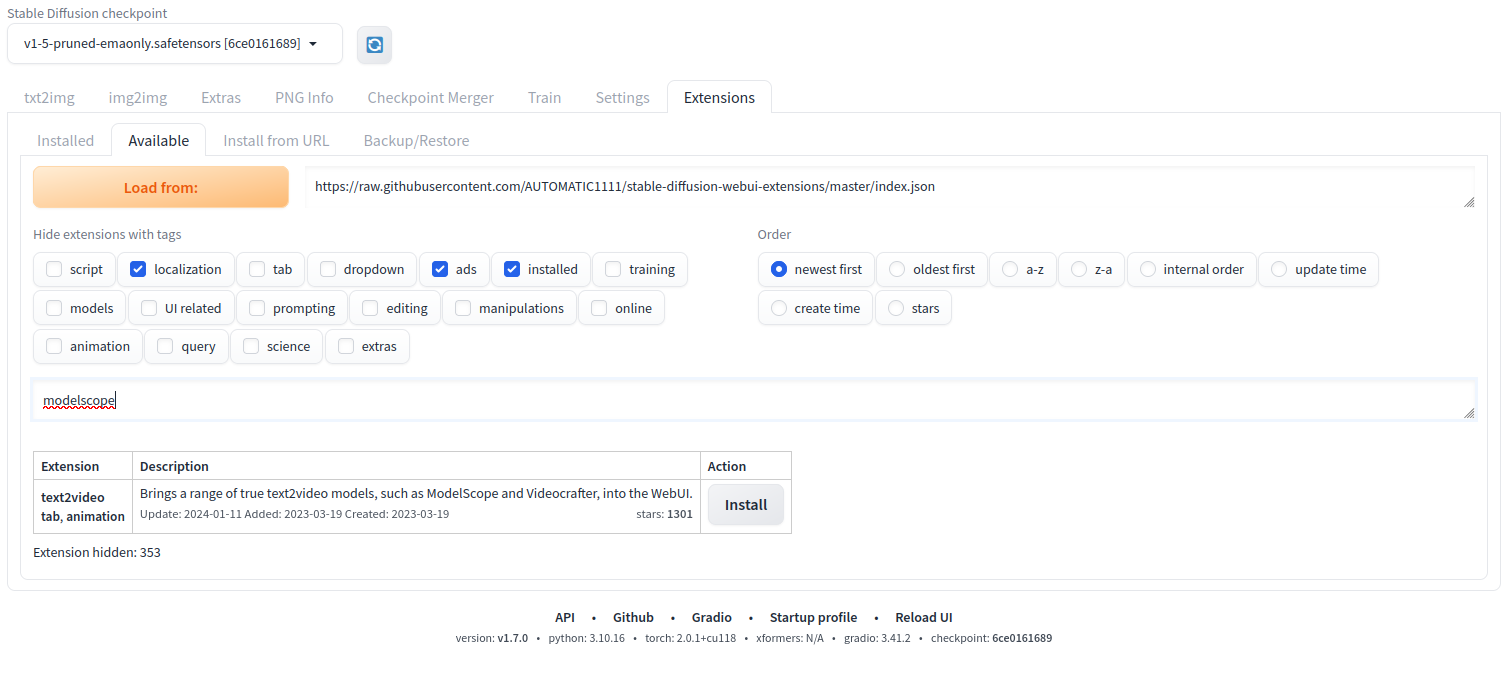Viewport: 1511px width, 689px height.
Task: Open the Github footer link
Action: (633, 617)
